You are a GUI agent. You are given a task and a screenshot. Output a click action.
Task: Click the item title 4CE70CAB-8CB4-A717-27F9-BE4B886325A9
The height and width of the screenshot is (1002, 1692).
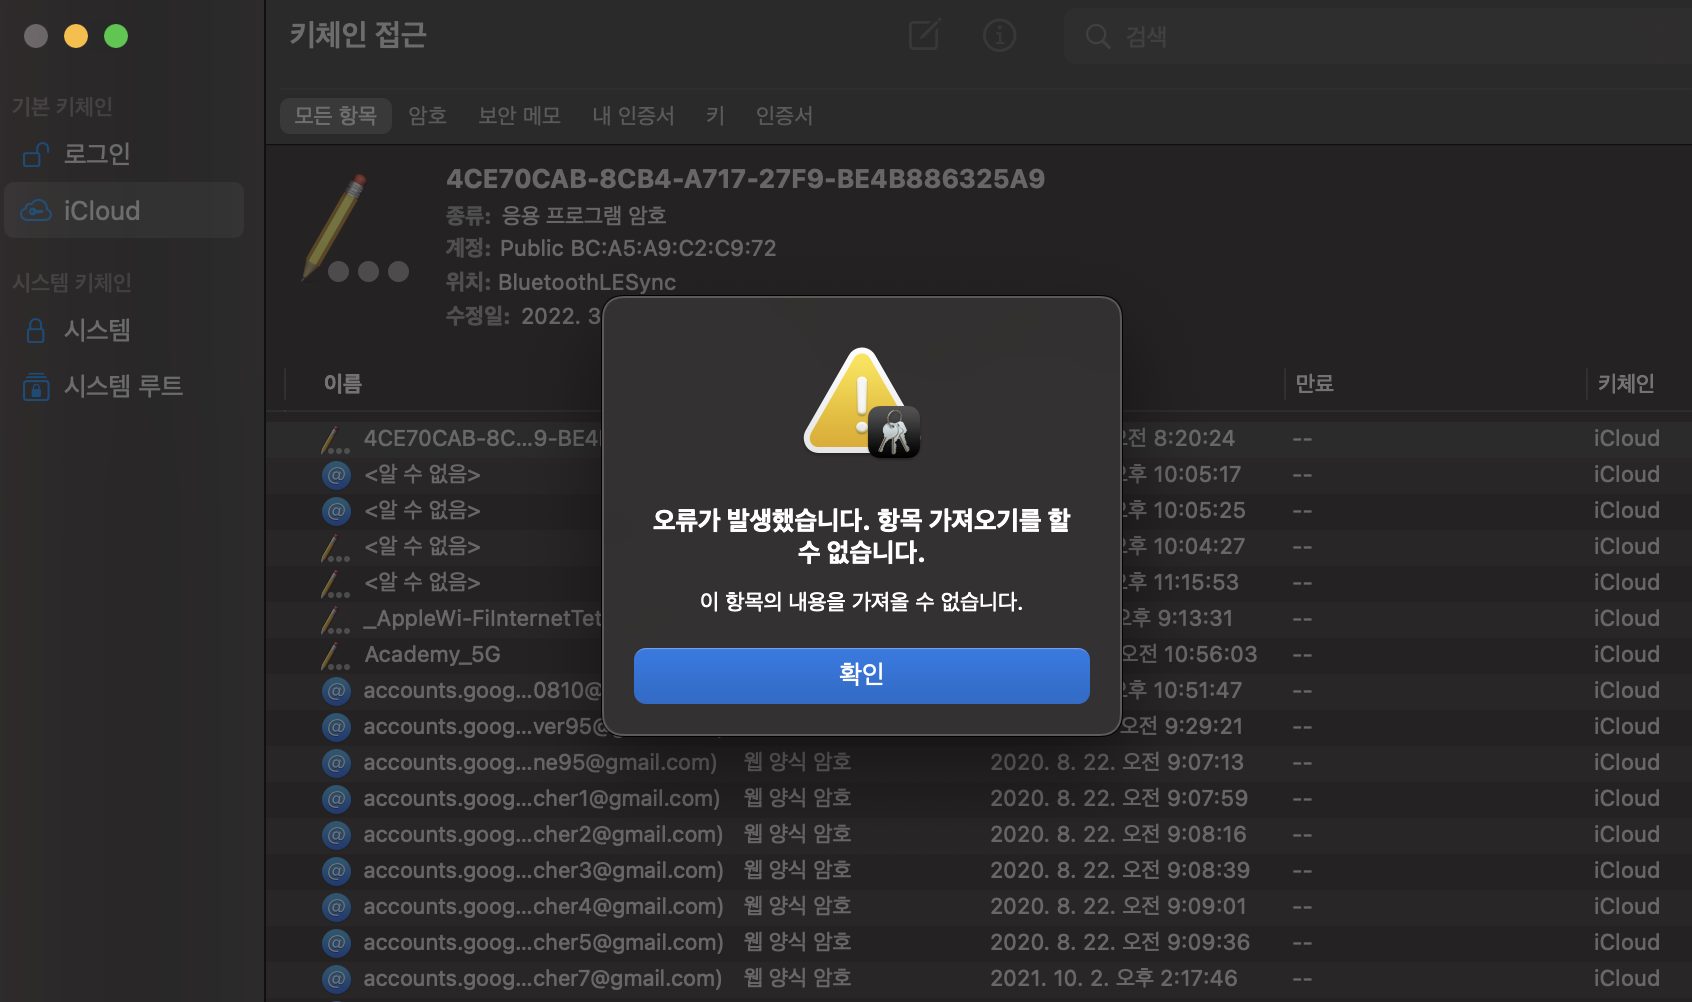(745, 179)
